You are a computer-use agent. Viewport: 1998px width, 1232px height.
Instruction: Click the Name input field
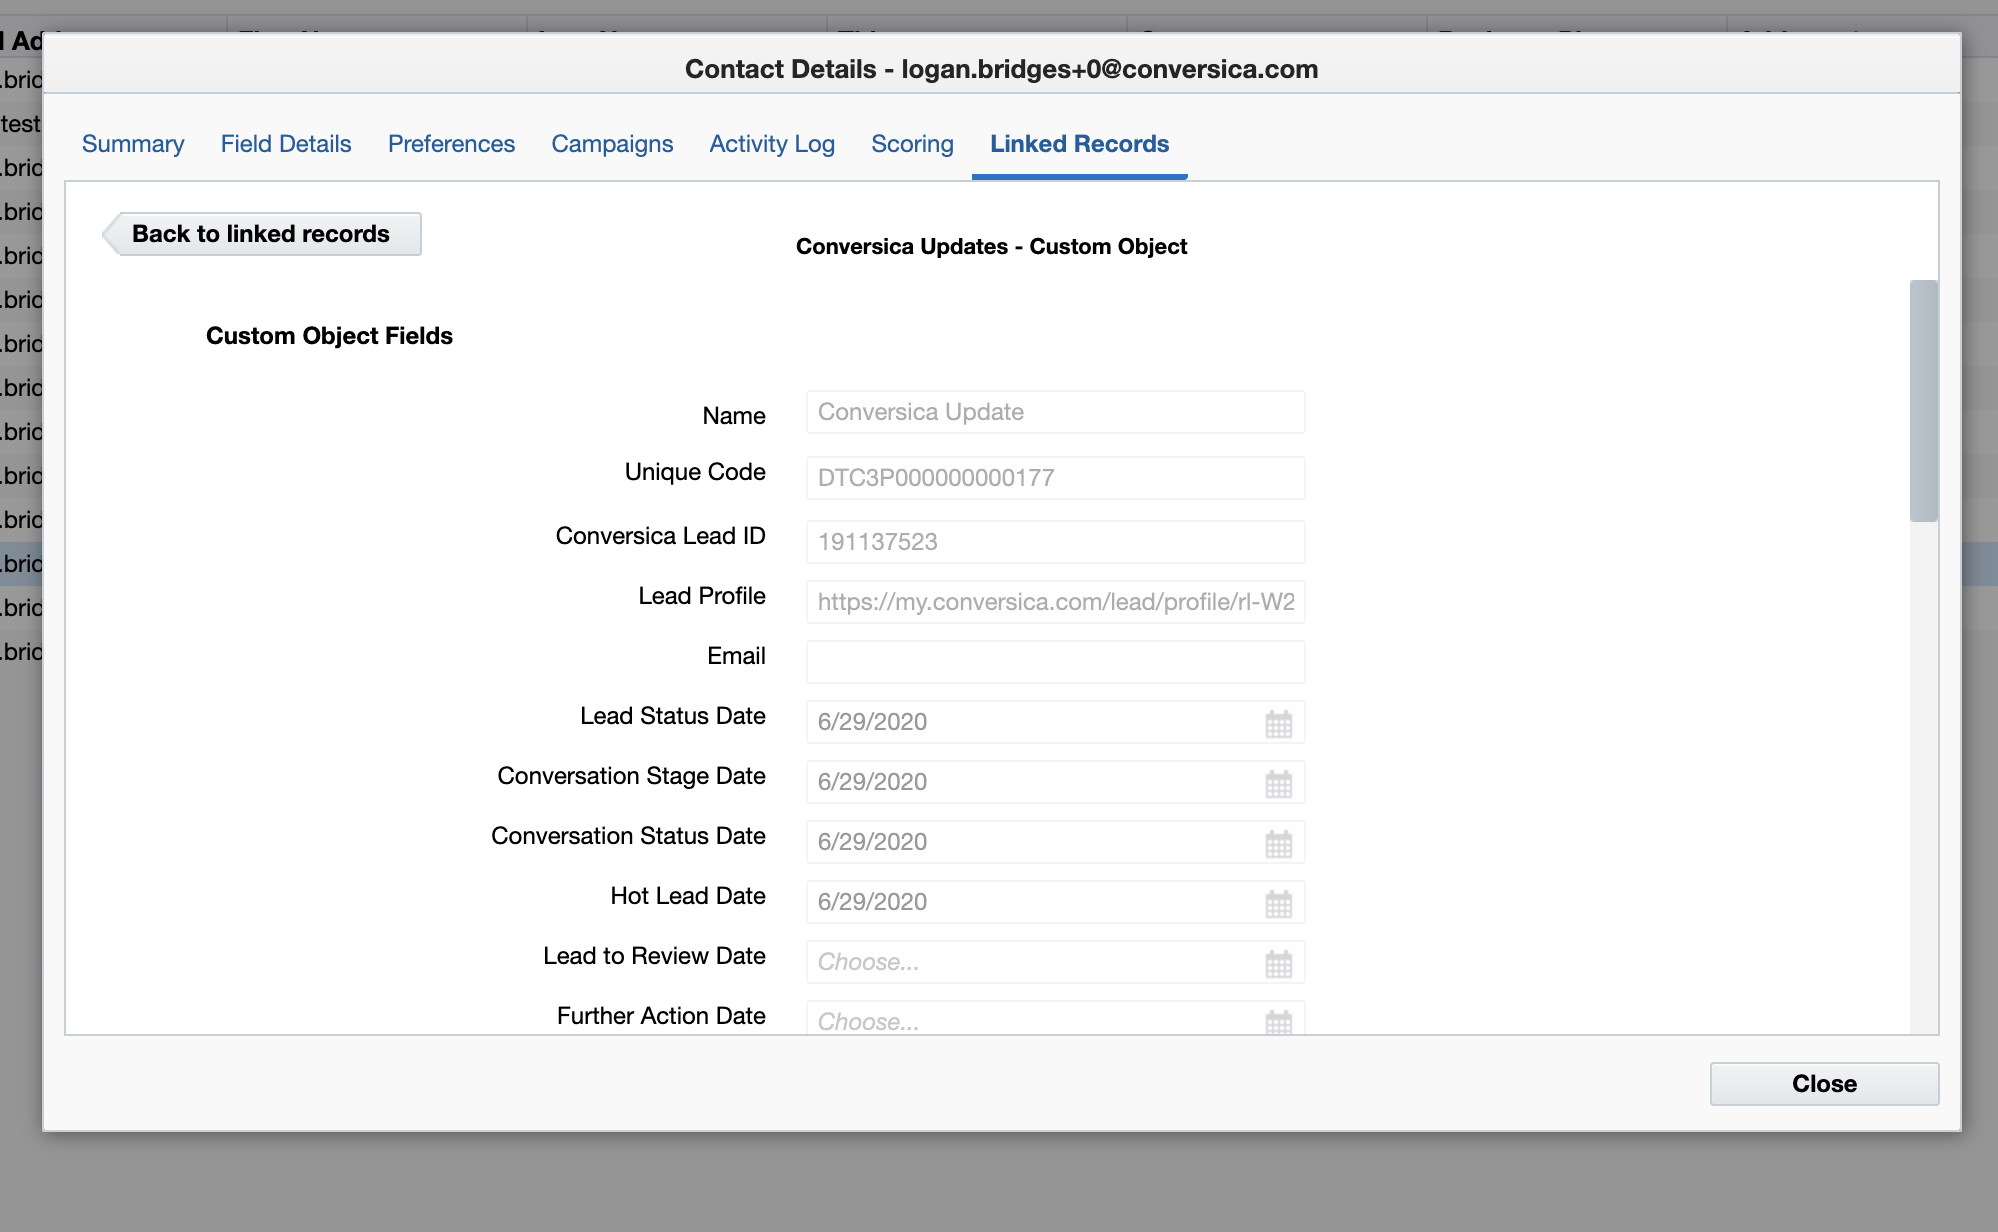coord(1055,412)
